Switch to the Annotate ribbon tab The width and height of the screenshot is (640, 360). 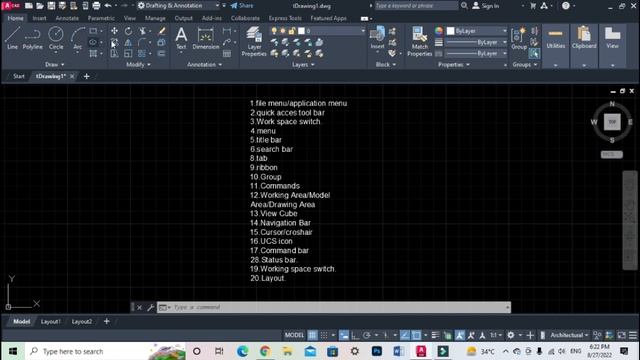click(x=67, y=18)
